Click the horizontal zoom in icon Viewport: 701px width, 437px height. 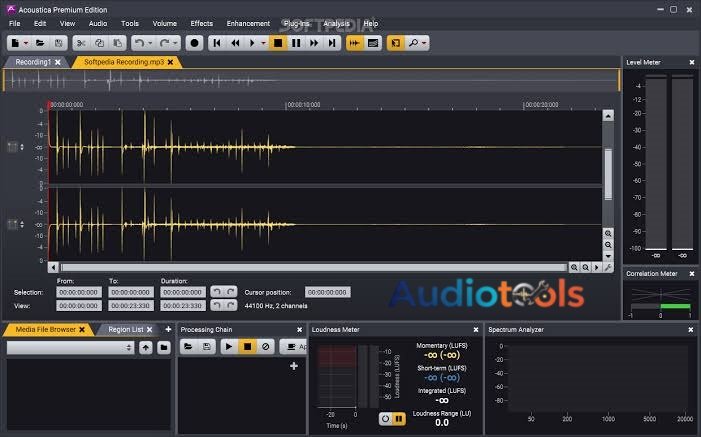[574, 267]
